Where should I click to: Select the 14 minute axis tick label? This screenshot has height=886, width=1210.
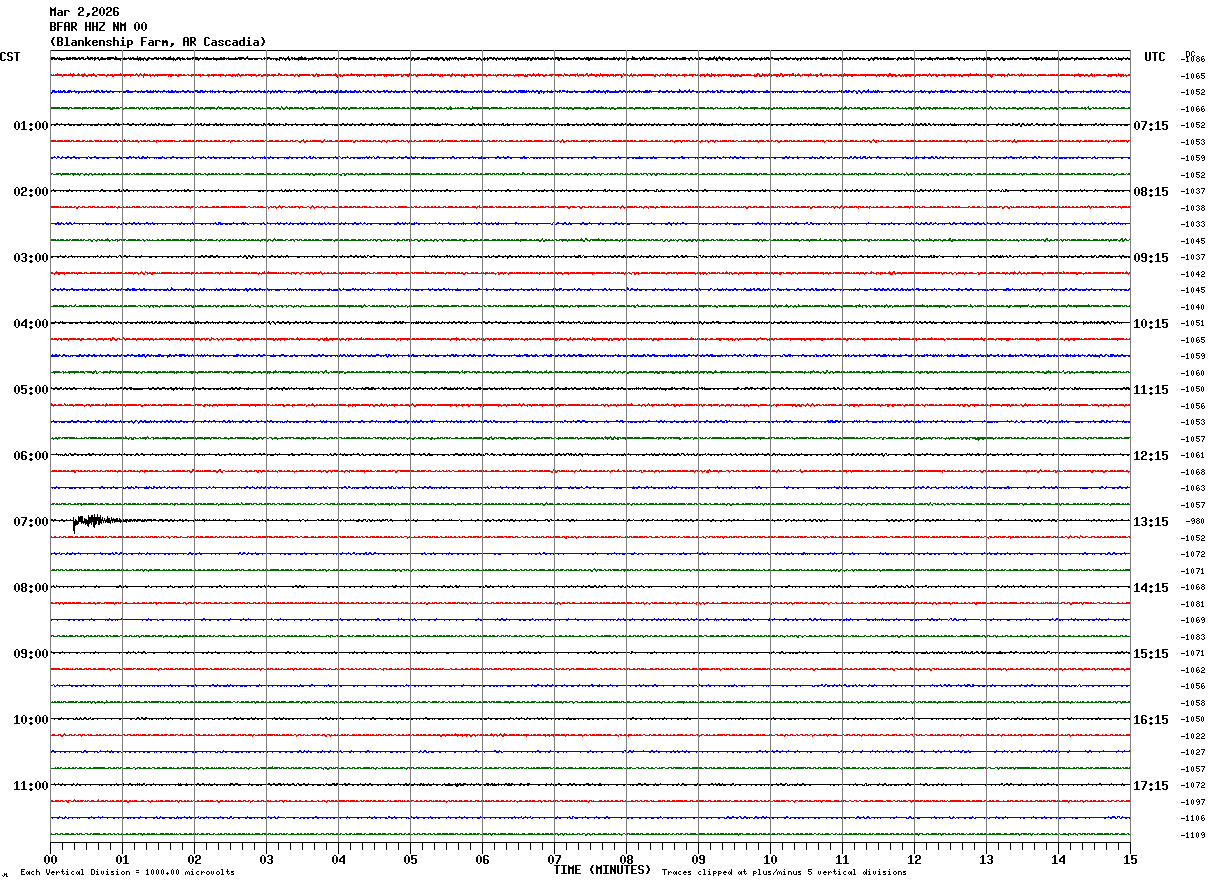tap(1058, 859)
